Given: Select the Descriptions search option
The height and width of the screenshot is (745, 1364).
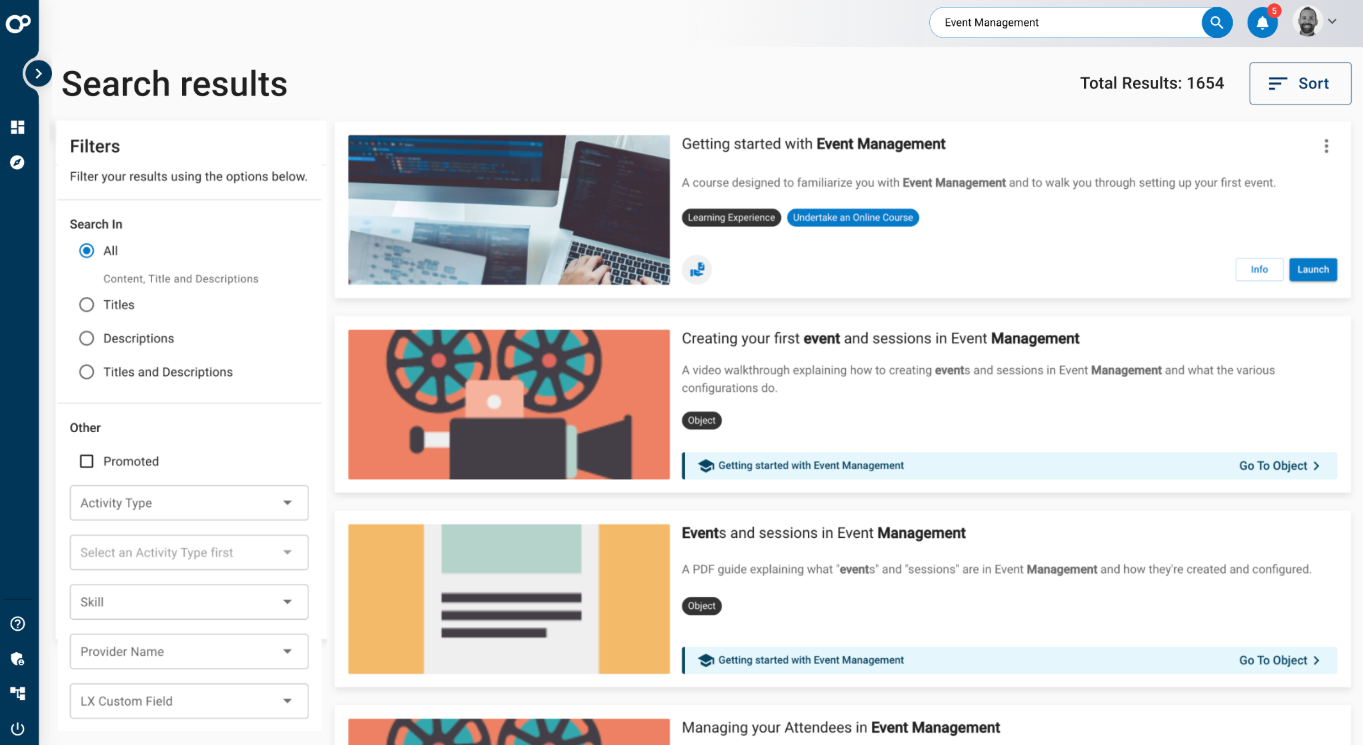Looking at the screenshot, I should click(87, 339).
